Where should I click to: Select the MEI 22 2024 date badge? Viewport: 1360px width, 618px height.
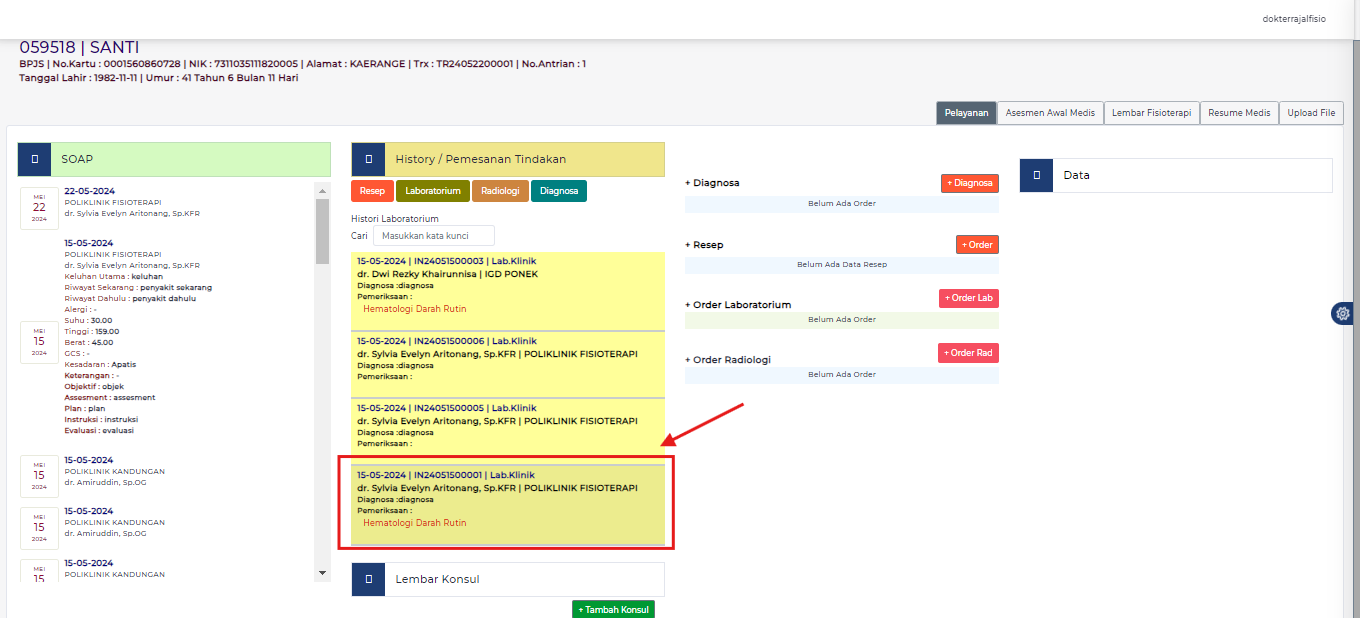[39, 207]
